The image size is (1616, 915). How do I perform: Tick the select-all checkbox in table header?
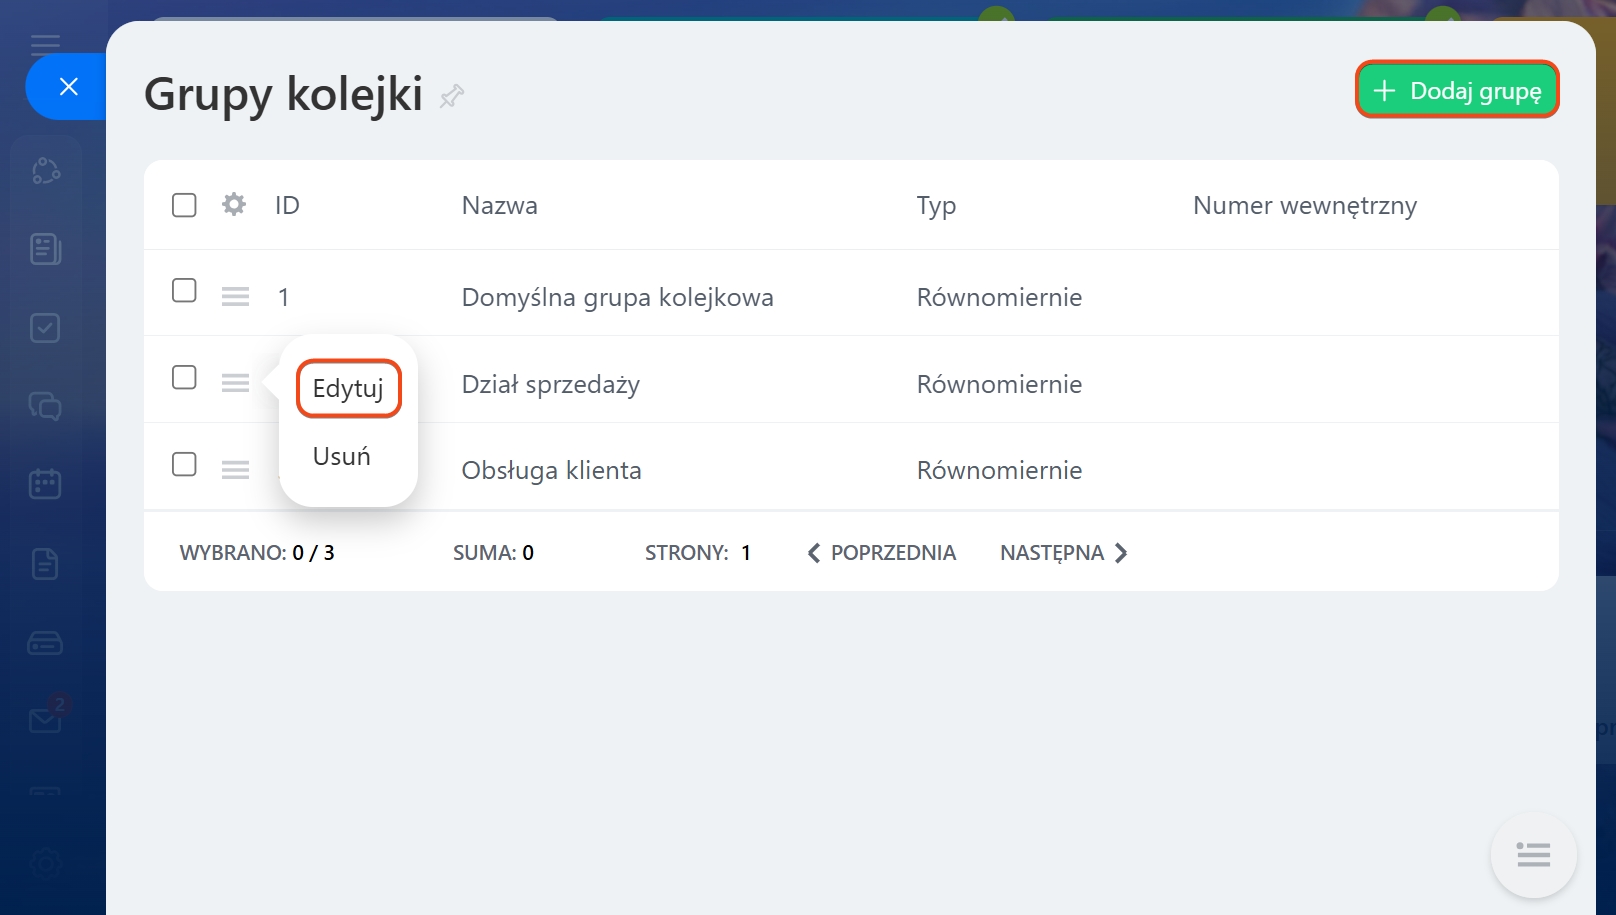click(184, 205)
